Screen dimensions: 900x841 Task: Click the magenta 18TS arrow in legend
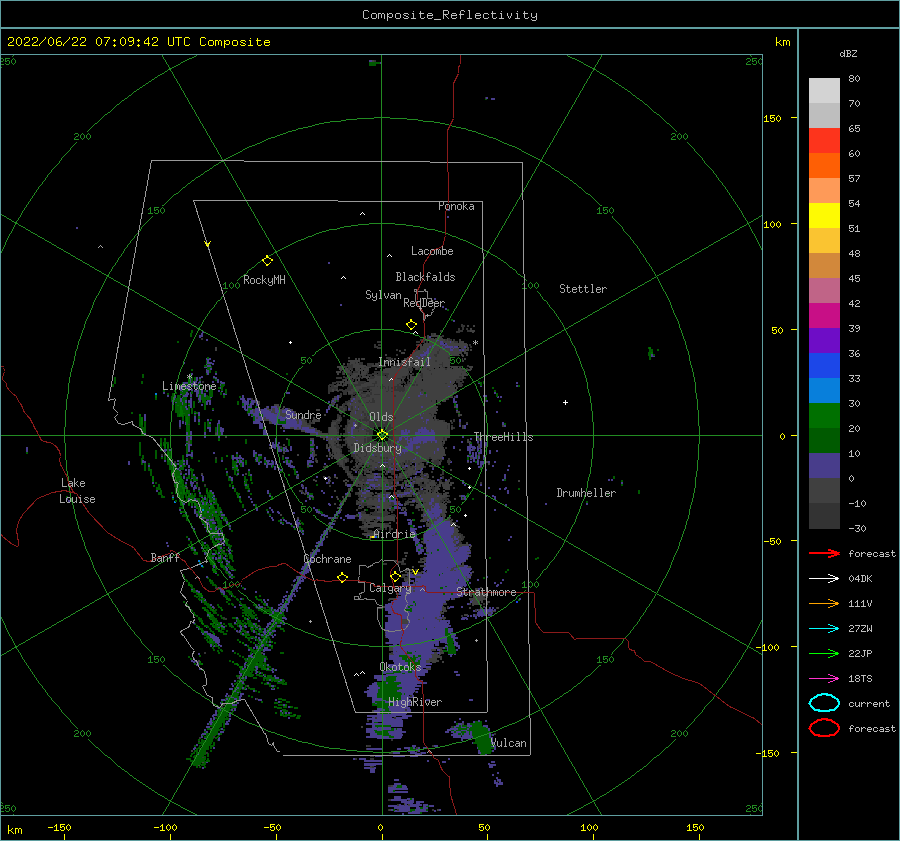824,679
